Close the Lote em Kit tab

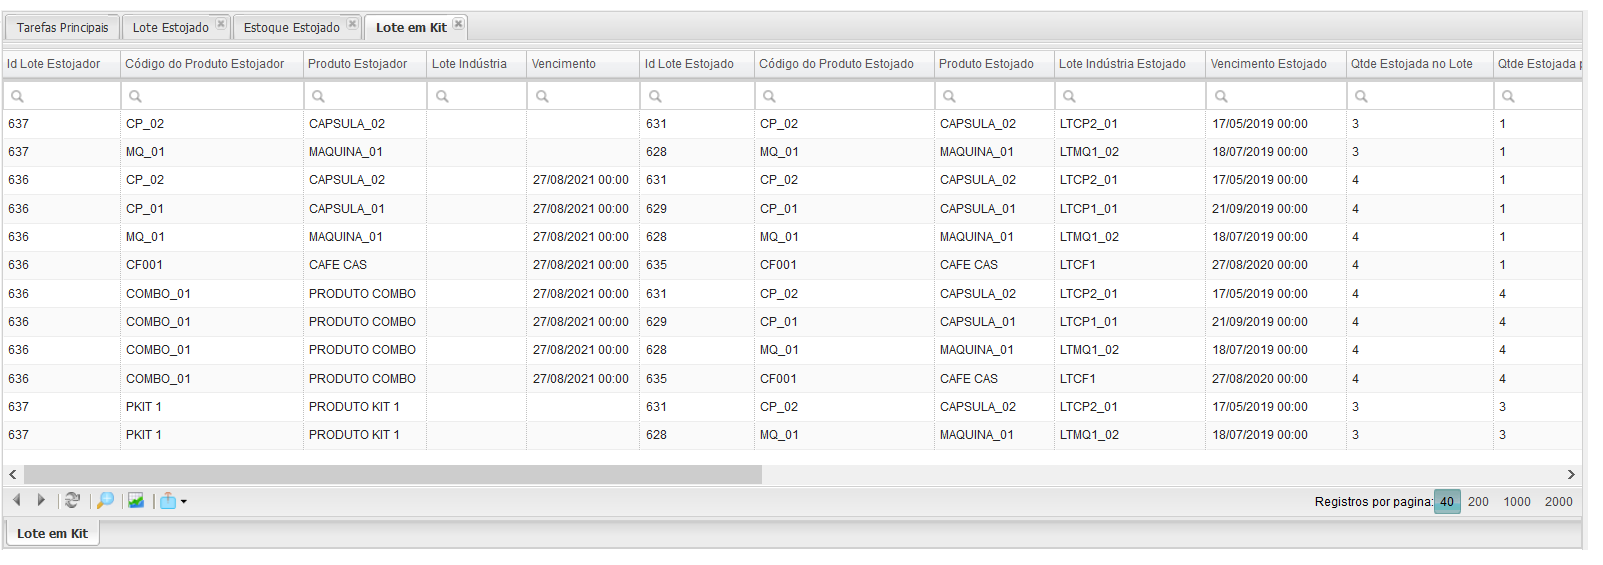coord(458,24)
